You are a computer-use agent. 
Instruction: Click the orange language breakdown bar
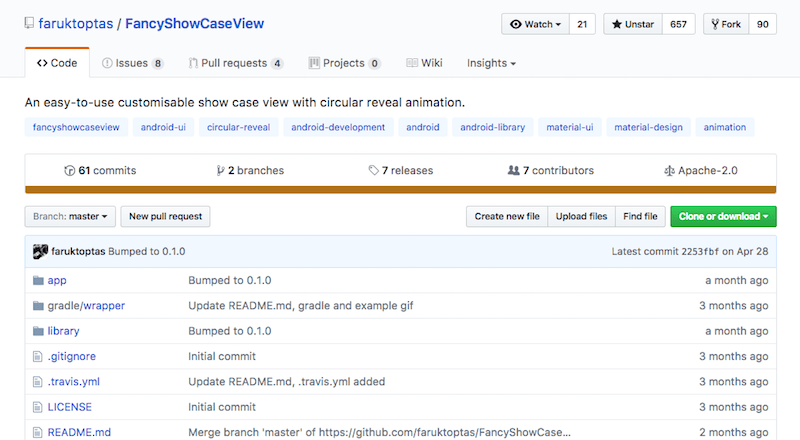(x=401, y=190)
